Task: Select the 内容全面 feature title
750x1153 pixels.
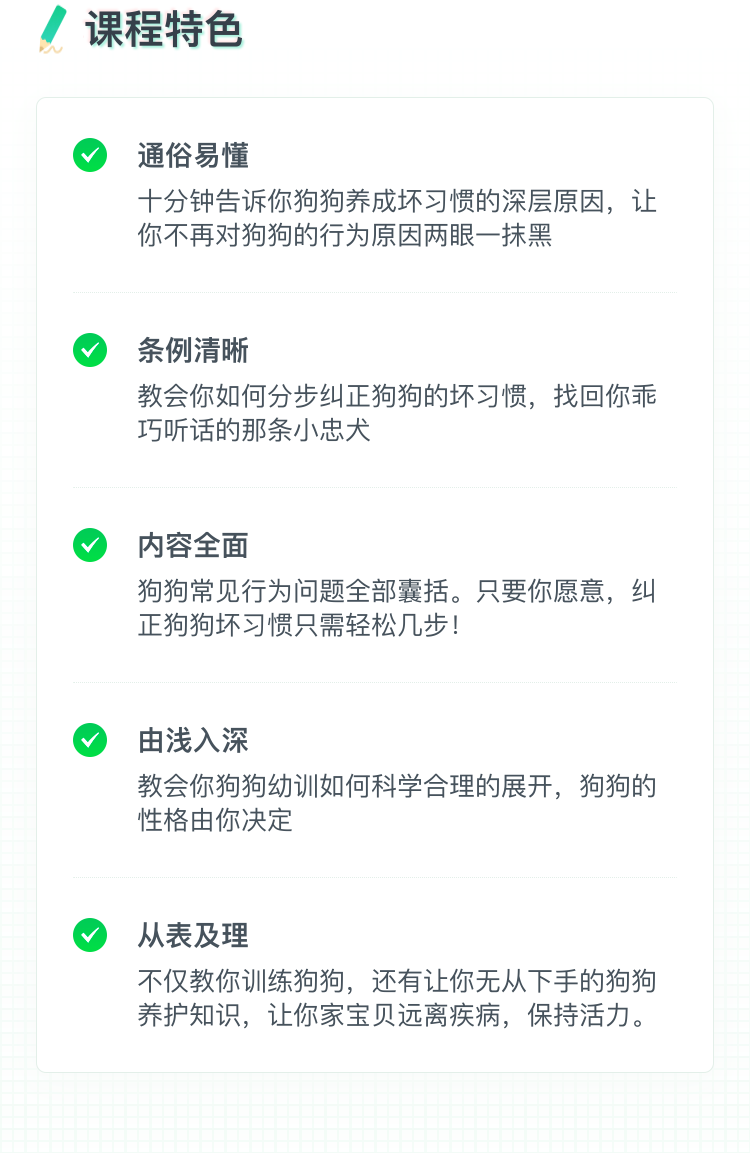Action: [x=193, y=546]
